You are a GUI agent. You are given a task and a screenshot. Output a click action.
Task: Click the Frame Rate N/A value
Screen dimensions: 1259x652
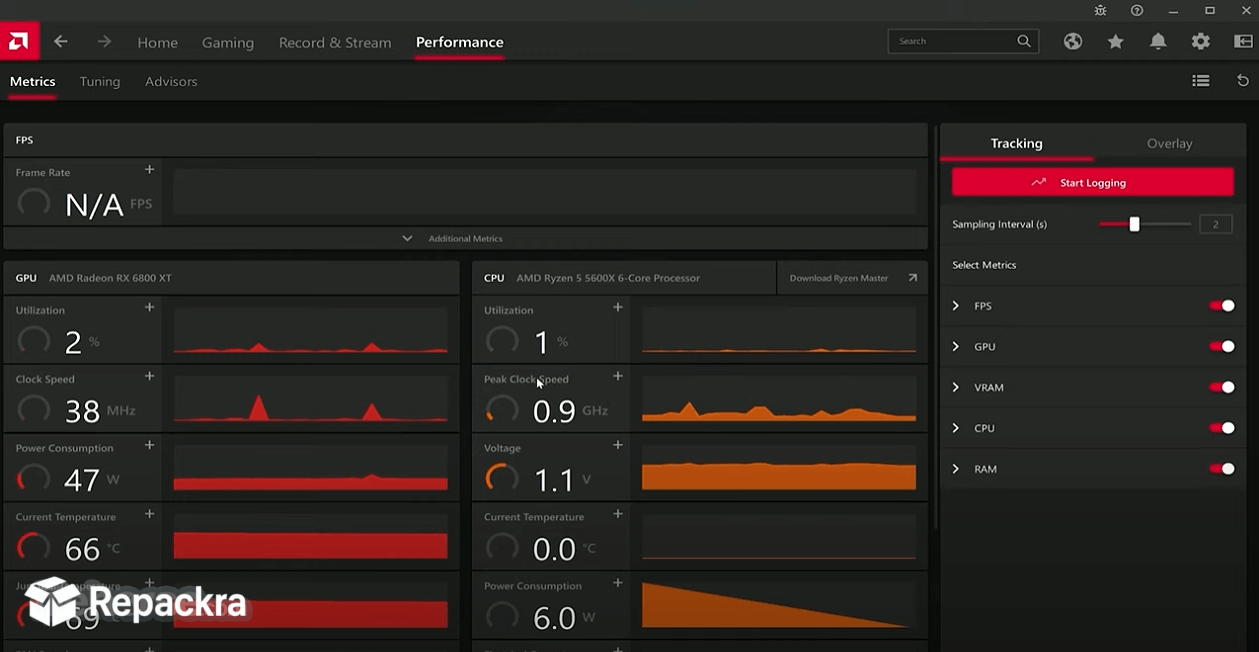click(x=94, y=205)
